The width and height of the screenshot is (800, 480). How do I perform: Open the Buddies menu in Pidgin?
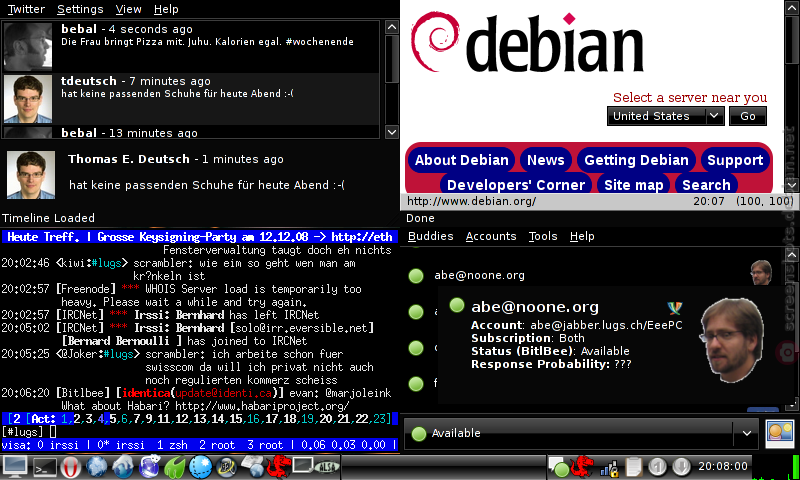pyautogui.click(x=431, y=236)
